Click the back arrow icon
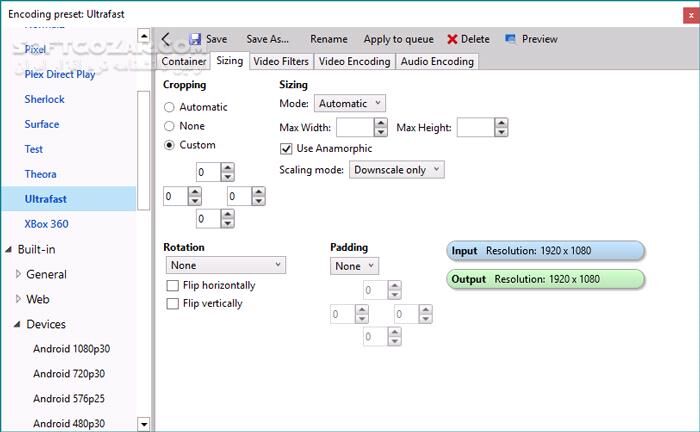700x432 pixels. coord(166,39)
